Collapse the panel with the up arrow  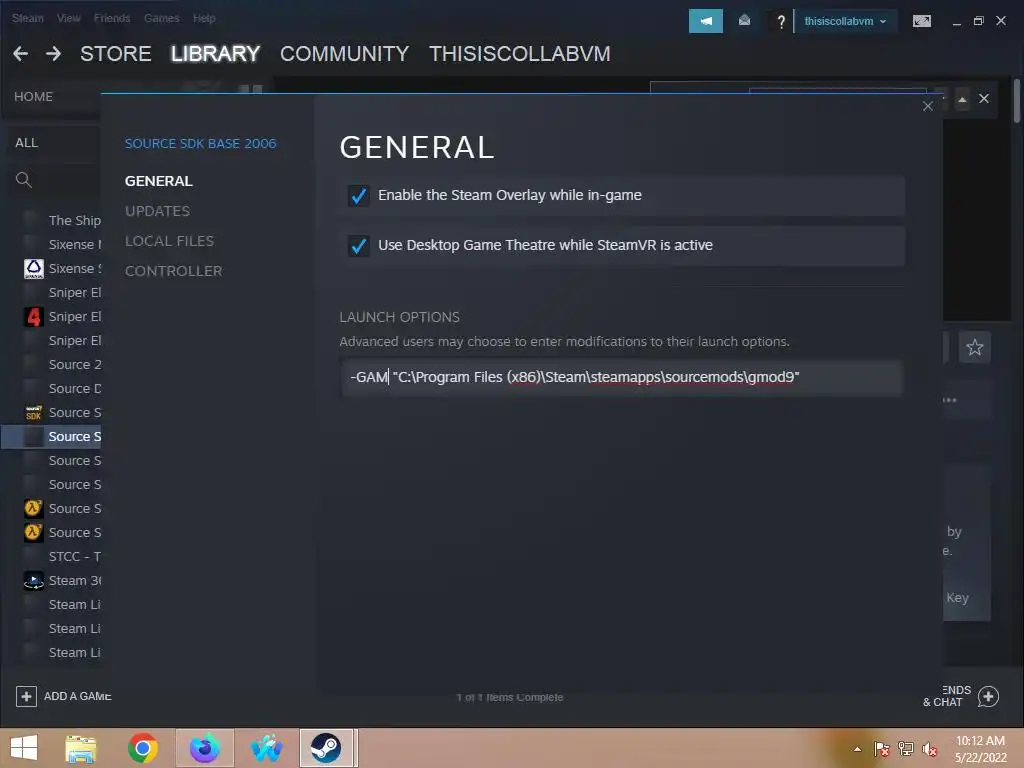(x=962, y=99)
